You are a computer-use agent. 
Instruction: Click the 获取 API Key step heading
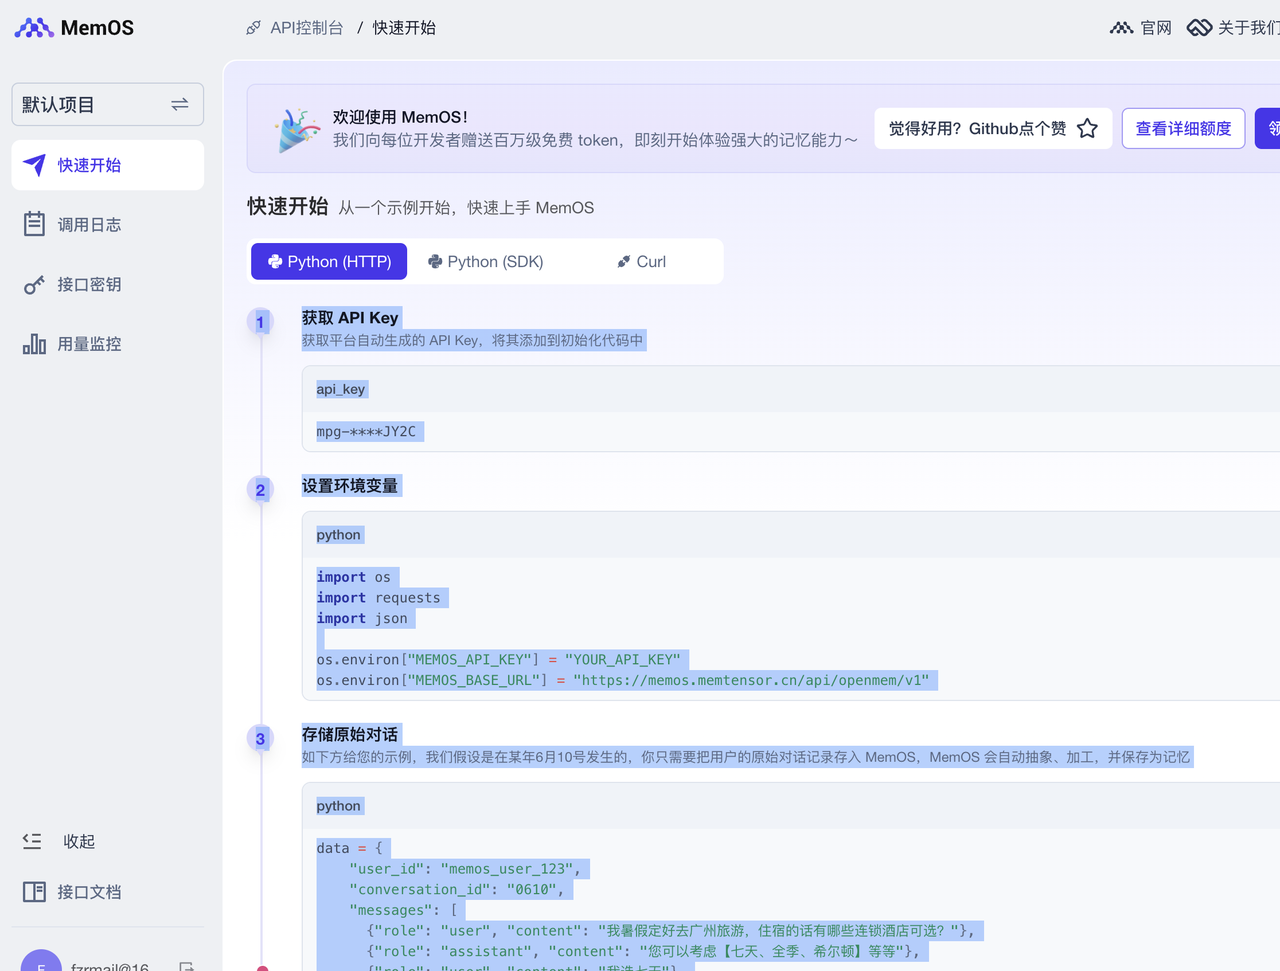point(350,318)
